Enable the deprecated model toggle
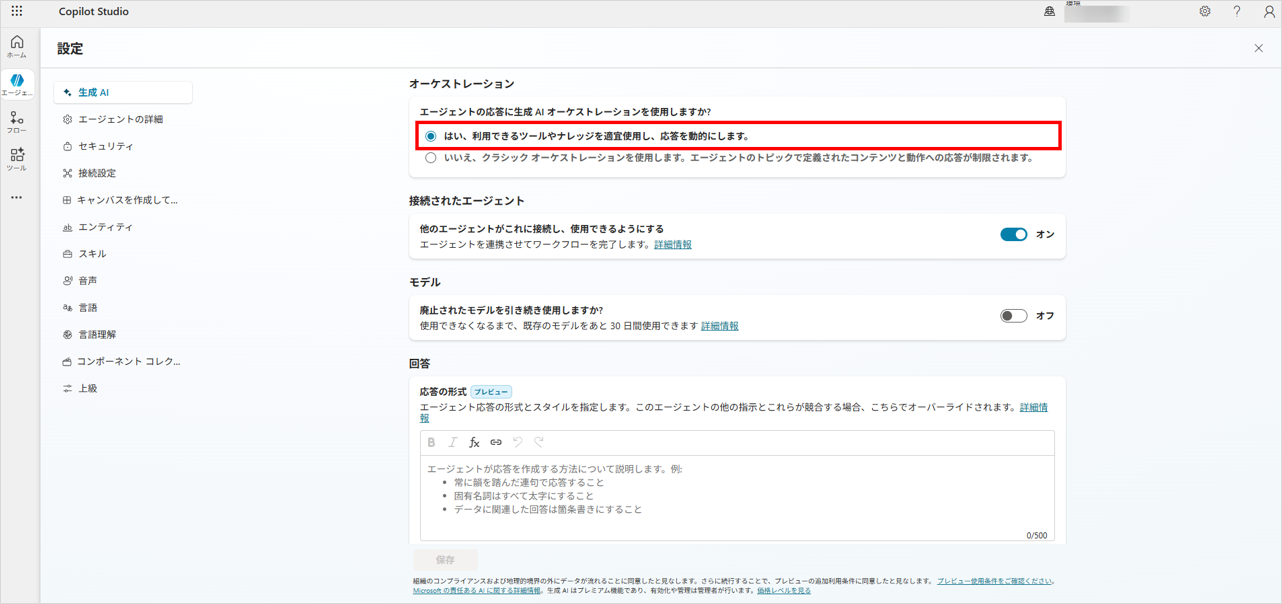This screenshot has height=604, width=1282. (1013, 316)
